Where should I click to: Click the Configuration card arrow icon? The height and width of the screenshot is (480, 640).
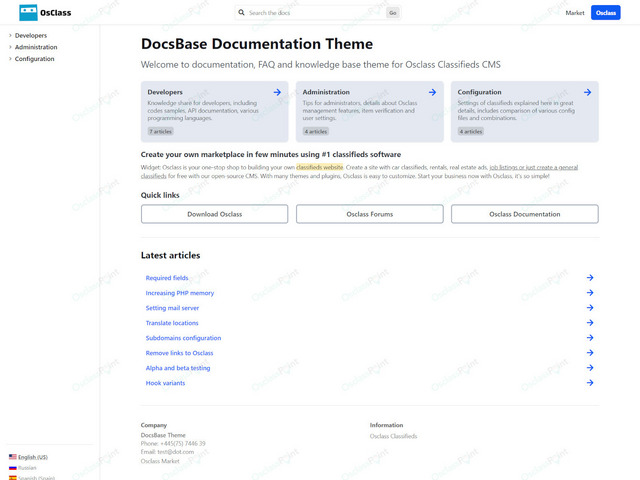click(587, 92)
